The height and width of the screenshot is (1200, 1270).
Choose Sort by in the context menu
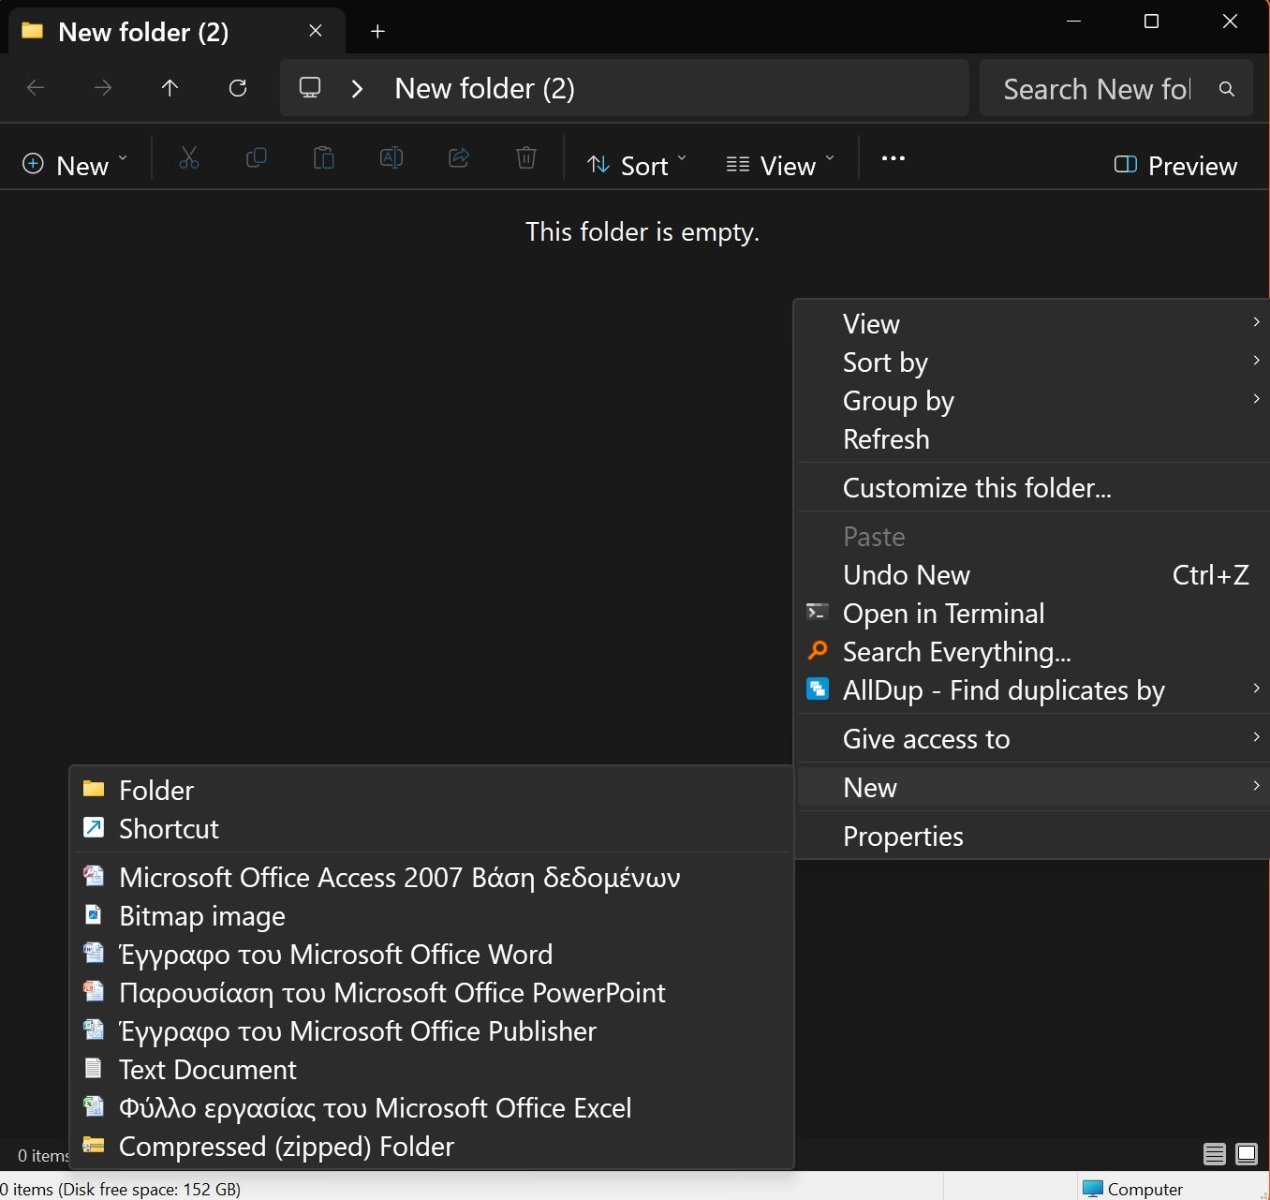pyautogui.click(x=1033, y=362)
